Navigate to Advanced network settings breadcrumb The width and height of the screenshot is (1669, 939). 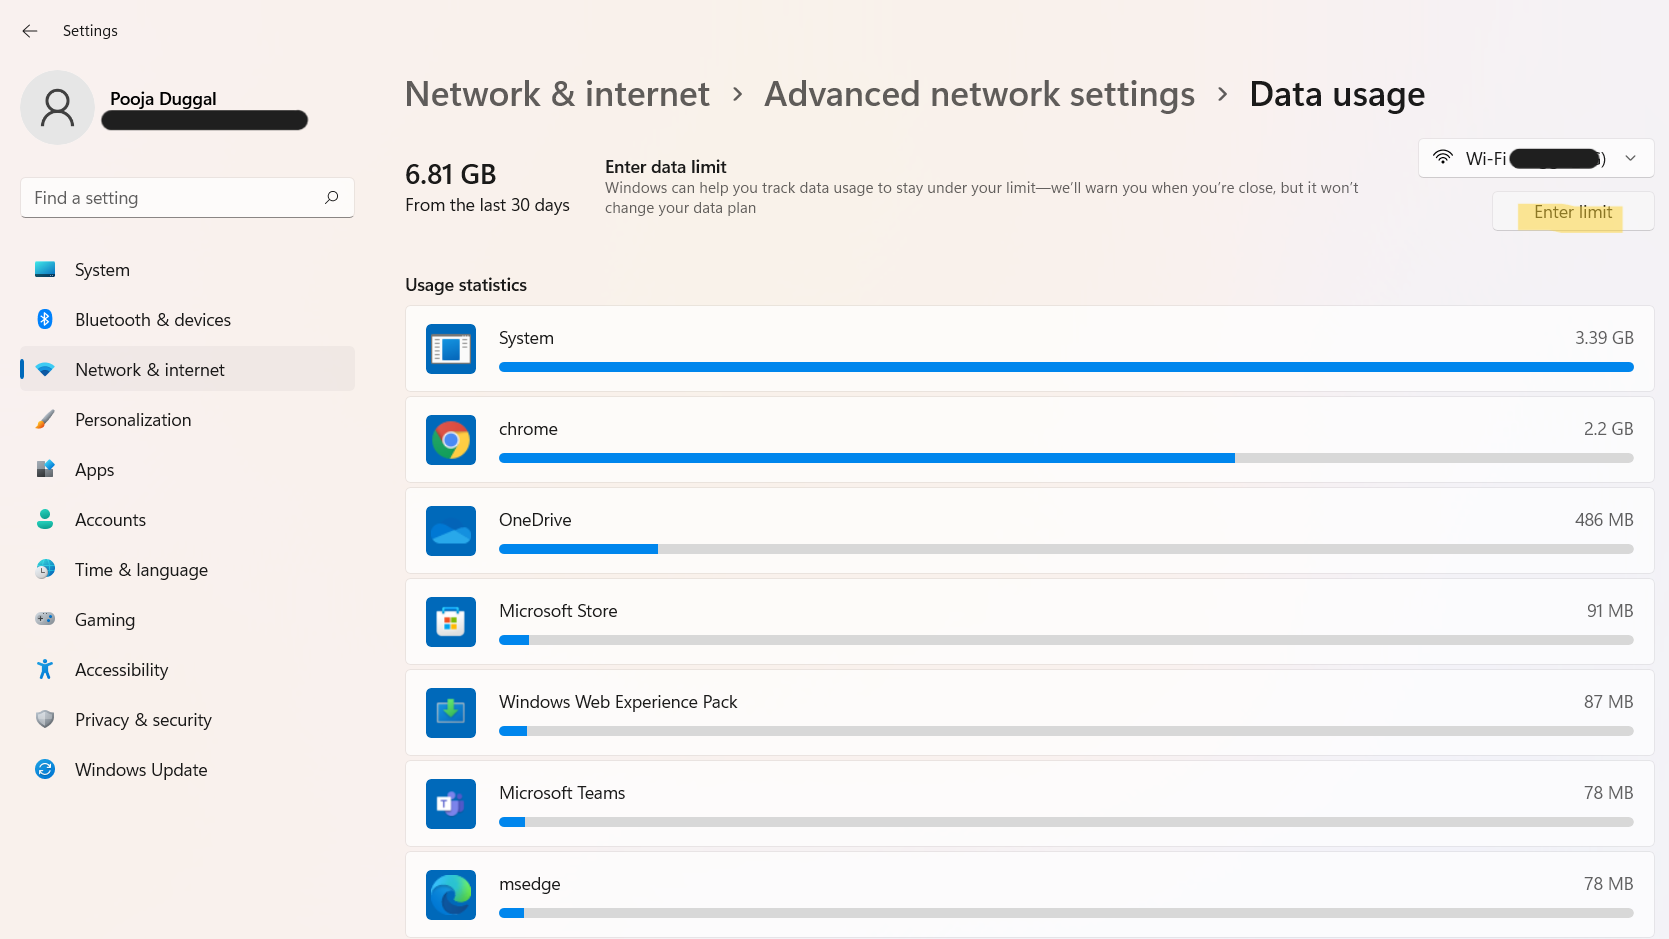point(979,94)
